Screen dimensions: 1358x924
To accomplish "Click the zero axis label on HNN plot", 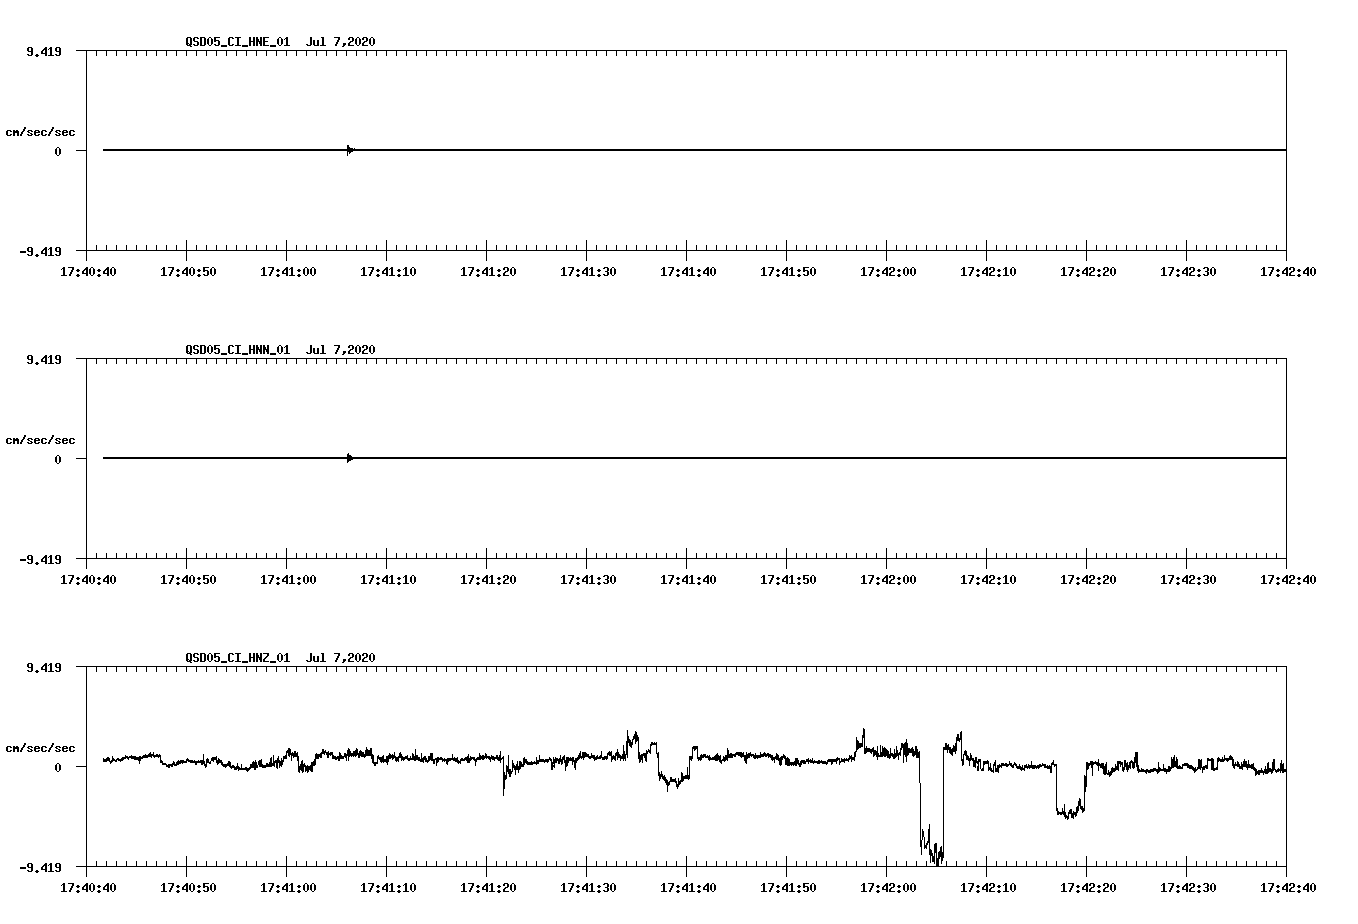I will point(58,459).
